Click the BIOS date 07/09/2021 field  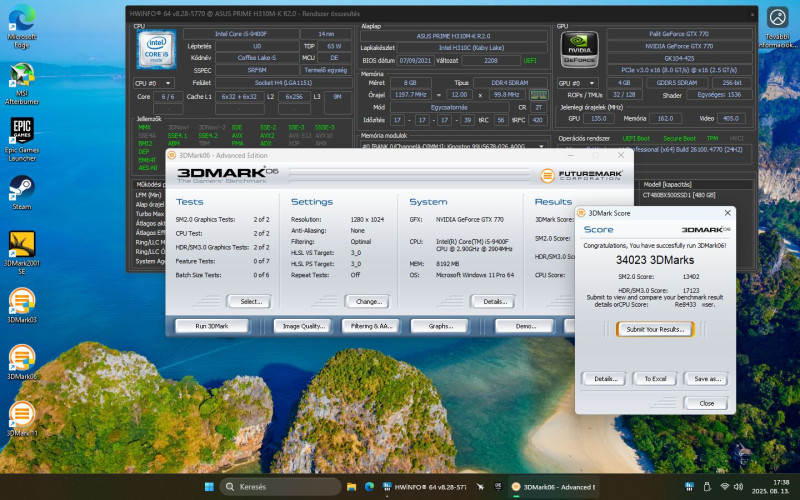pyautogui.click(x=415, y=60)
